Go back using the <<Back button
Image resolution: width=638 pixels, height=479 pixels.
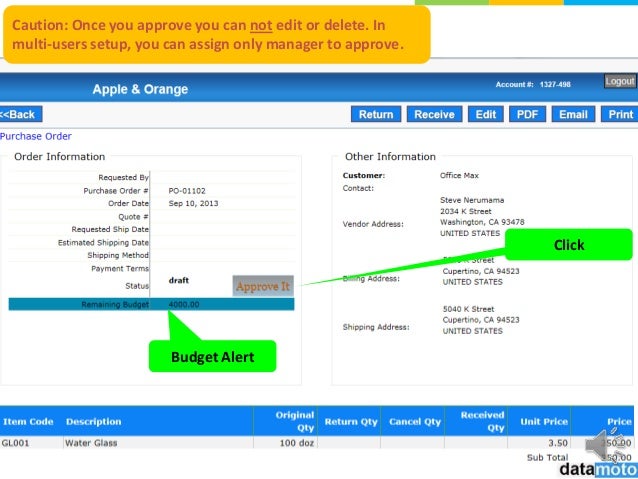click(20, 114)
